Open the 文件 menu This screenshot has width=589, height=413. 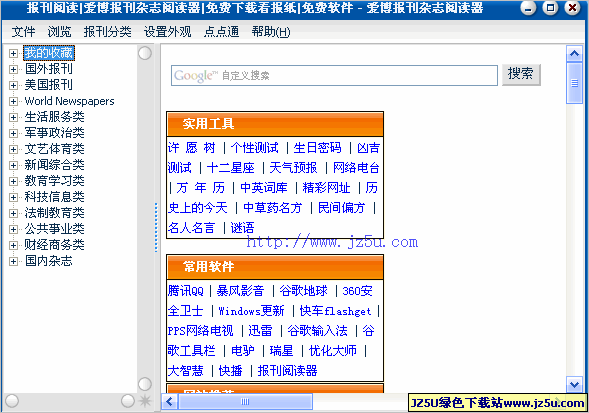[x=23, y=32]
